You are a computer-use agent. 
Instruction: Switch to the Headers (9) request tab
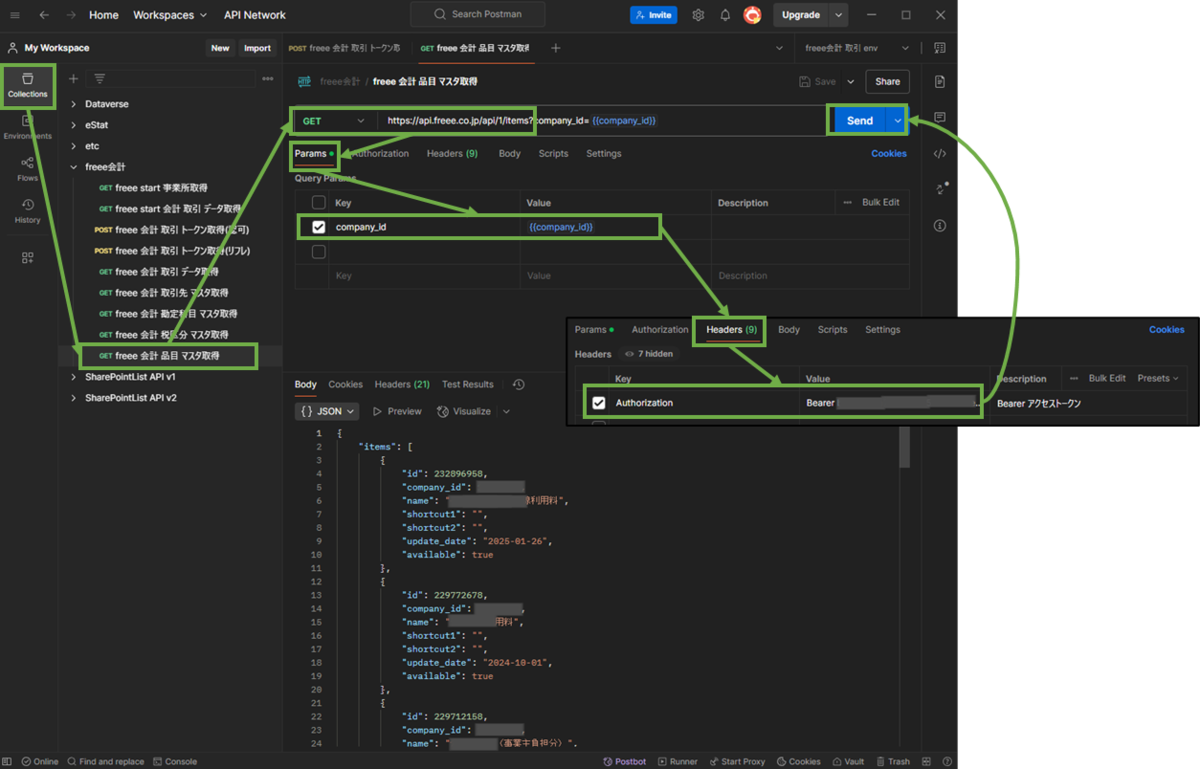(x=452, y=154)
